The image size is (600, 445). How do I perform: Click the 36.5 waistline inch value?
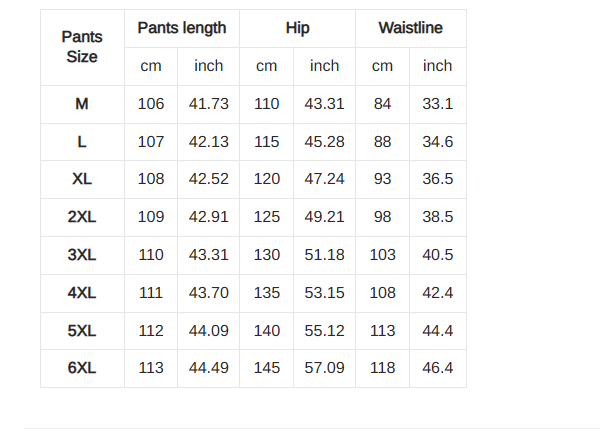[x=438, y=179]
